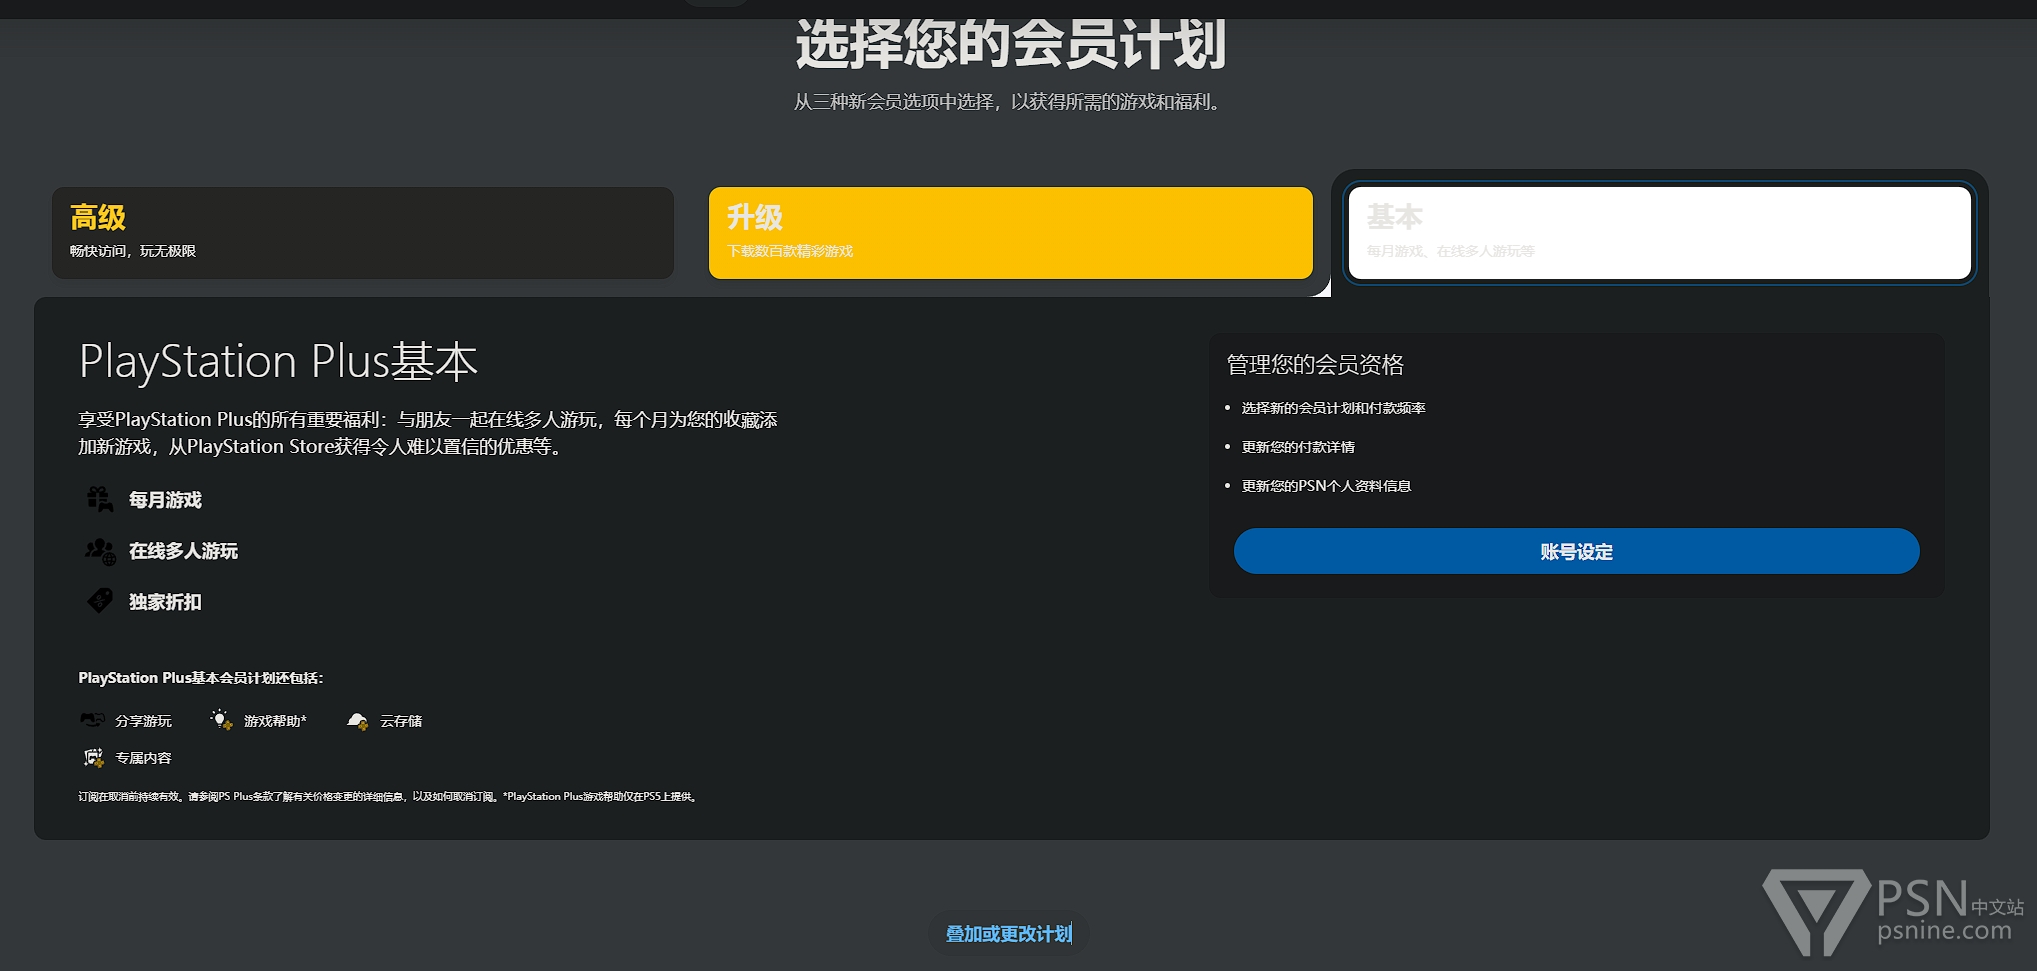This screenshot has height=971, width=2037.
Task: Click the 游戏帮助* text
Action: (x=275, y=721)
